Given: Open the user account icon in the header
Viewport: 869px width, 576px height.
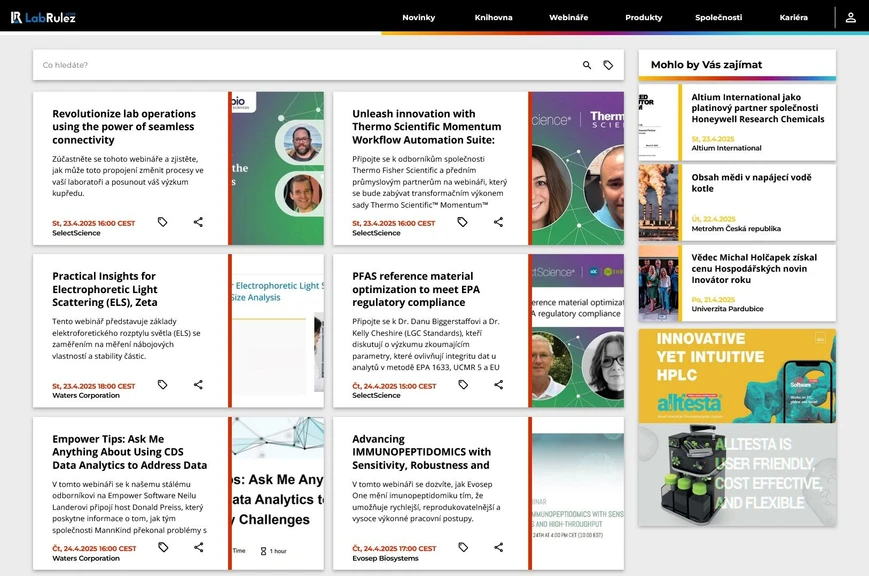Looking at the screenshot, I should click(850, 17).
